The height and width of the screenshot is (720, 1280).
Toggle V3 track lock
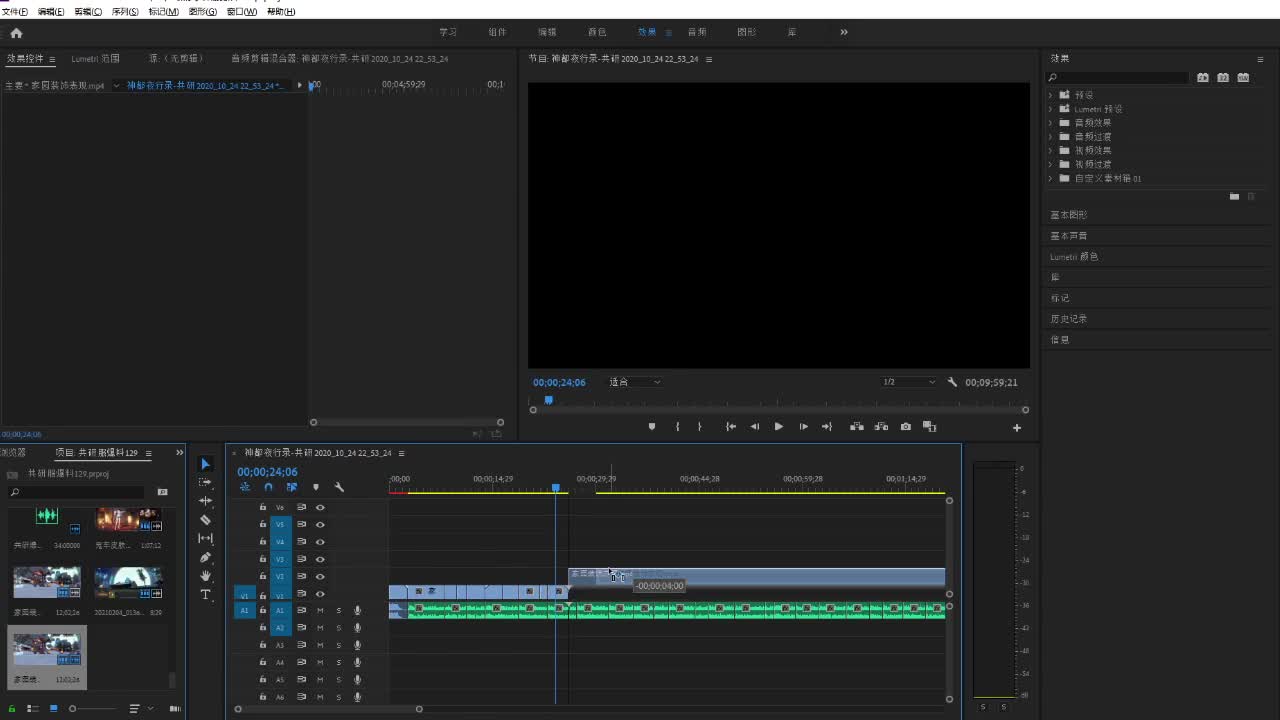coord(263,559)
